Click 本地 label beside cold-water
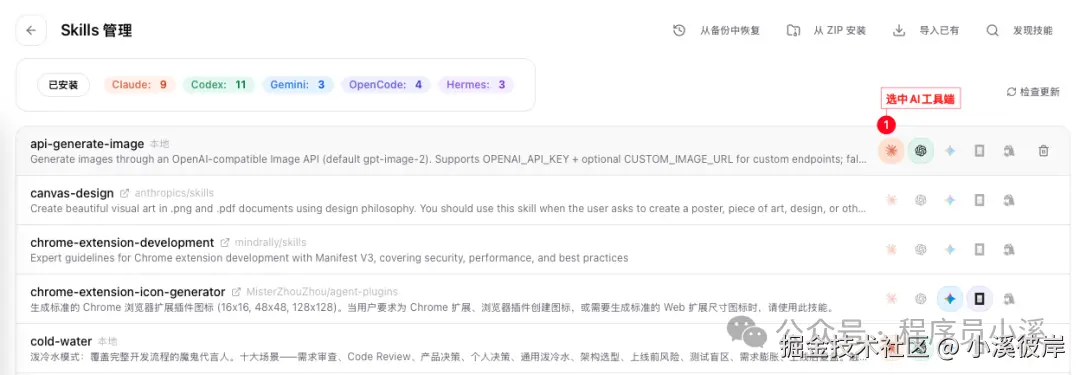Screen dimensions: 1080x375 pyautogui.click(x=107, y=341)
